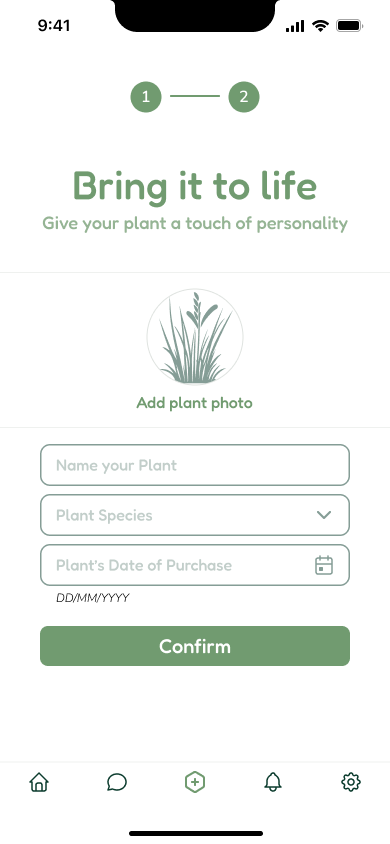The width and height of the screenshot is (390, 844).
Task: Tap the battery status icon
Action: pyautogui.click(x=349, y=25)
